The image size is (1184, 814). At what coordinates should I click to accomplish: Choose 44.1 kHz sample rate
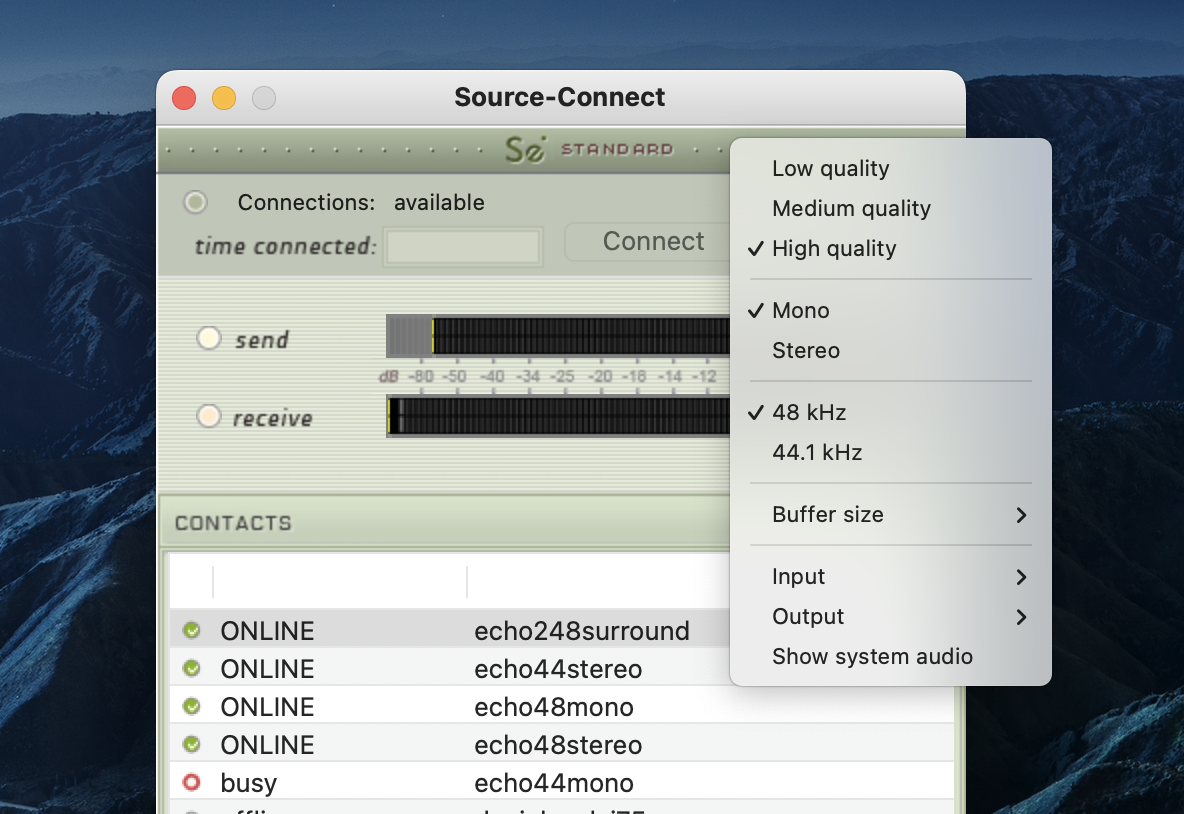(817, 453)
